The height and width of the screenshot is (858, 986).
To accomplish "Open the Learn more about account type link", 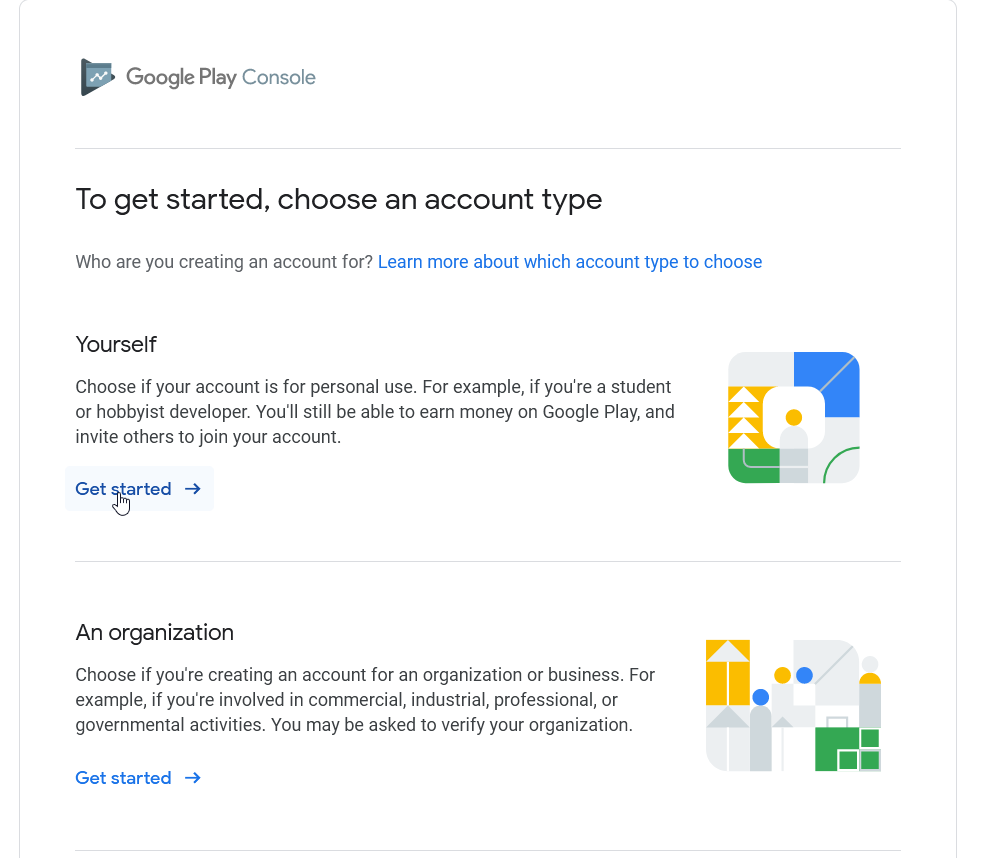I will point(570,262).
